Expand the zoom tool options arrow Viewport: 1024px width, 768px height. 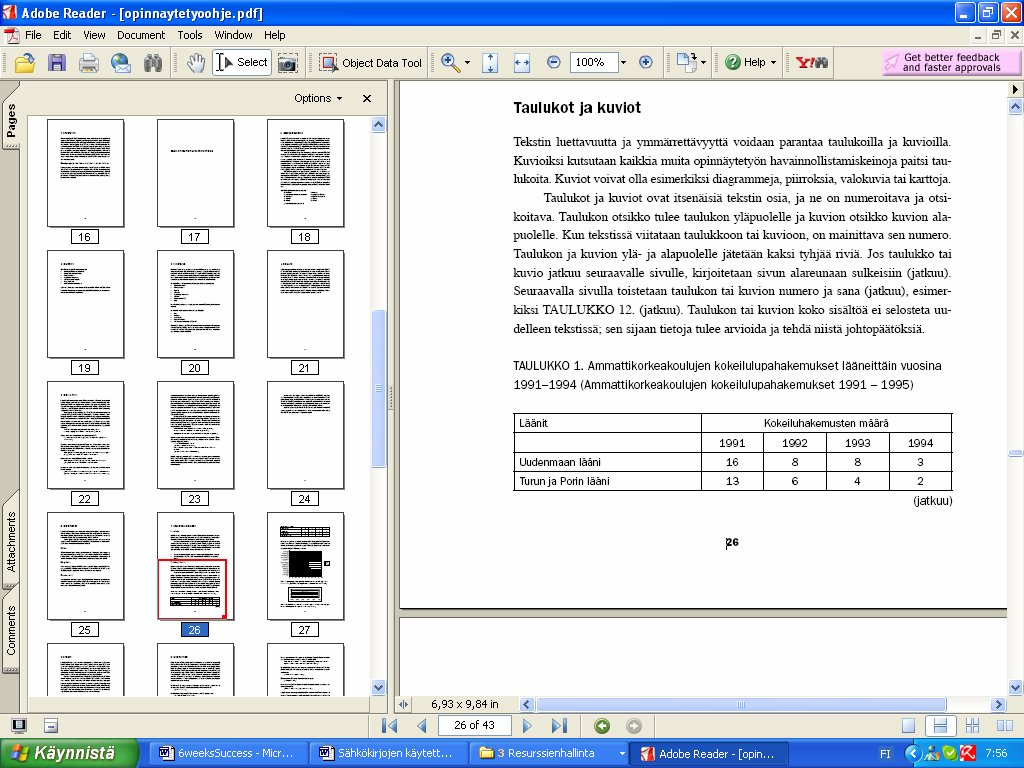pos(468,63)
